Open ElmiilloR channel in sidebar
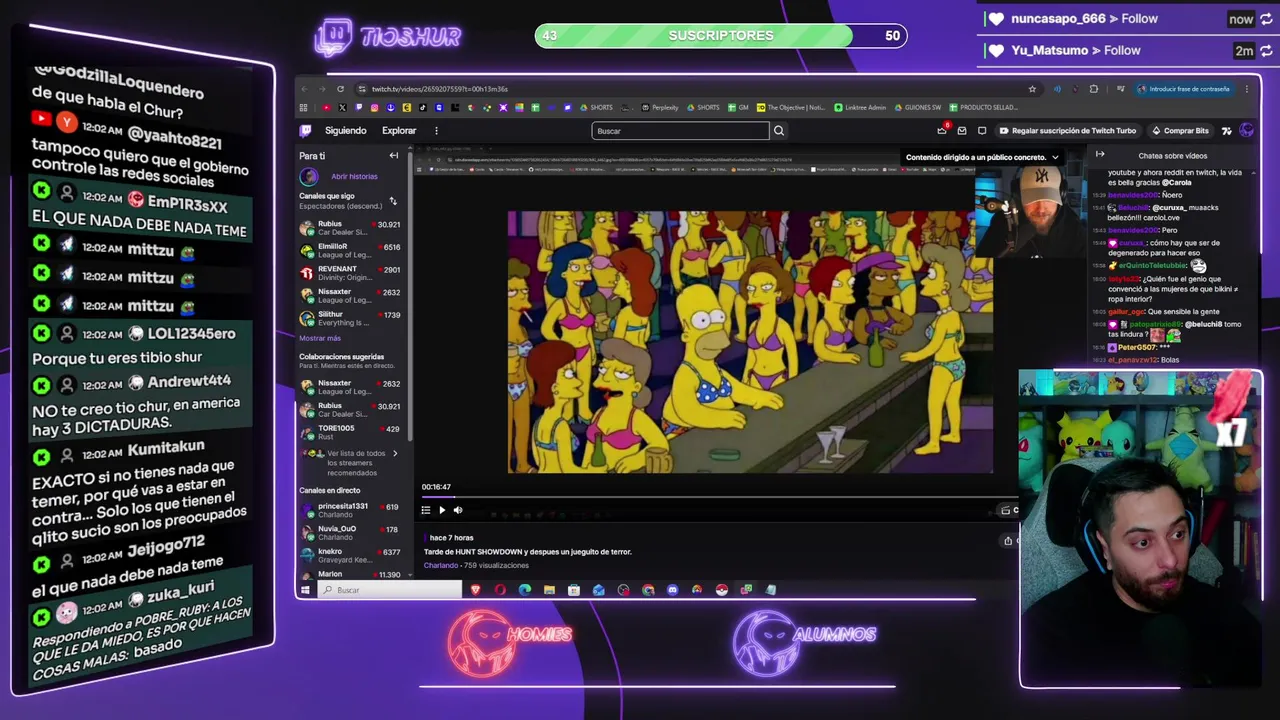 [x=350, y=250]
